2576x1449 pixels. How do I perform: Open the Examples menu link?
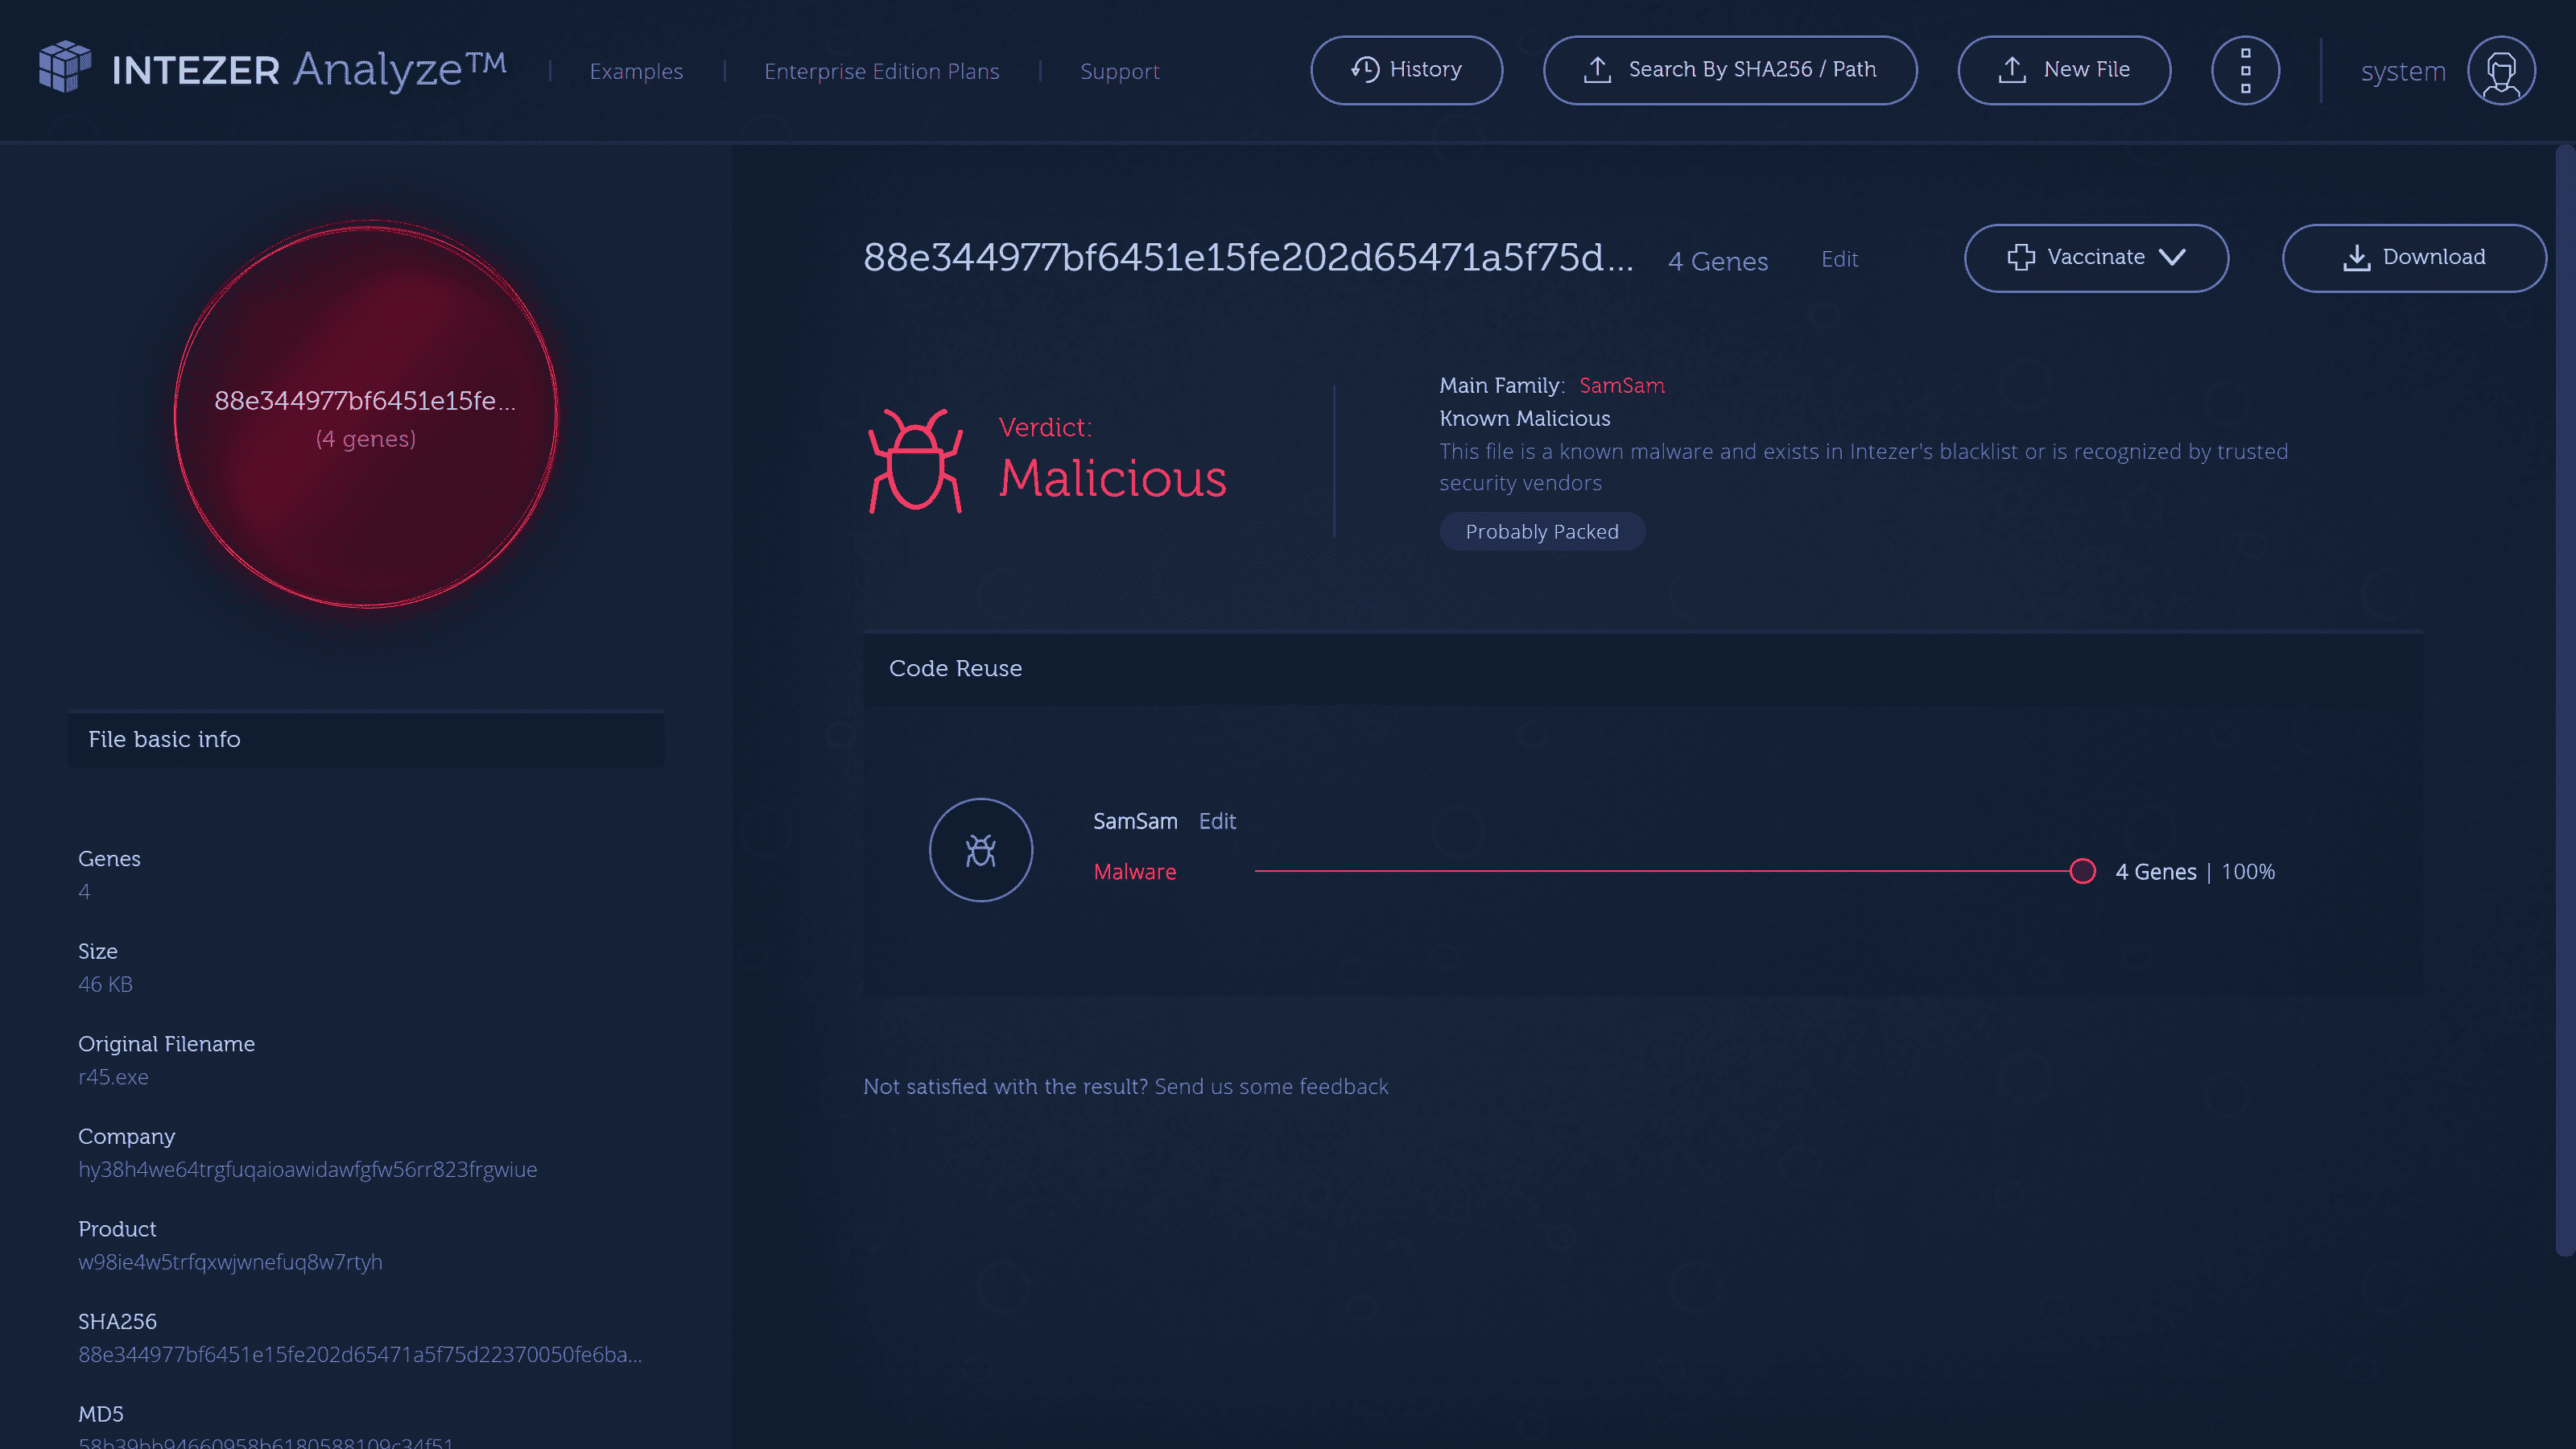pos(636,72)
